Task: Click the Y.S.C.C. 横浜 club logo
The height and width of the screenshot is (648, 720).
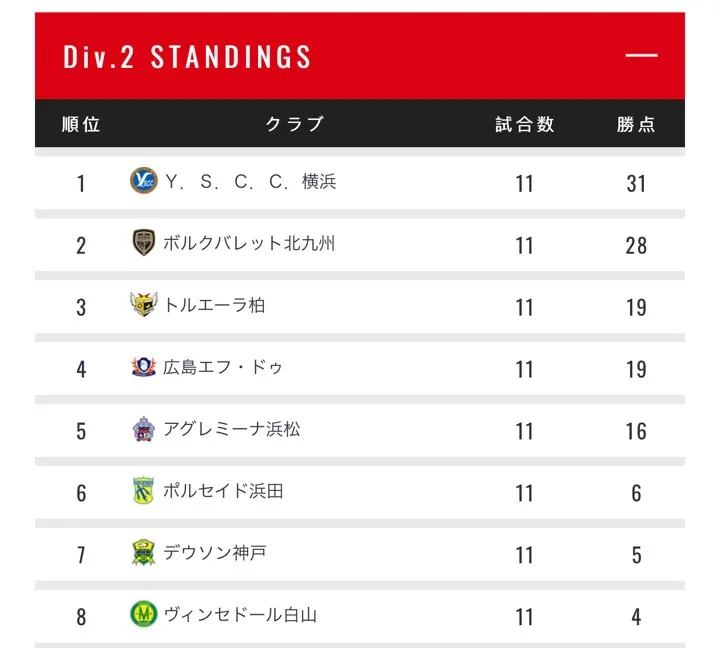Action: pyautogui.click(x=144, y=181)
